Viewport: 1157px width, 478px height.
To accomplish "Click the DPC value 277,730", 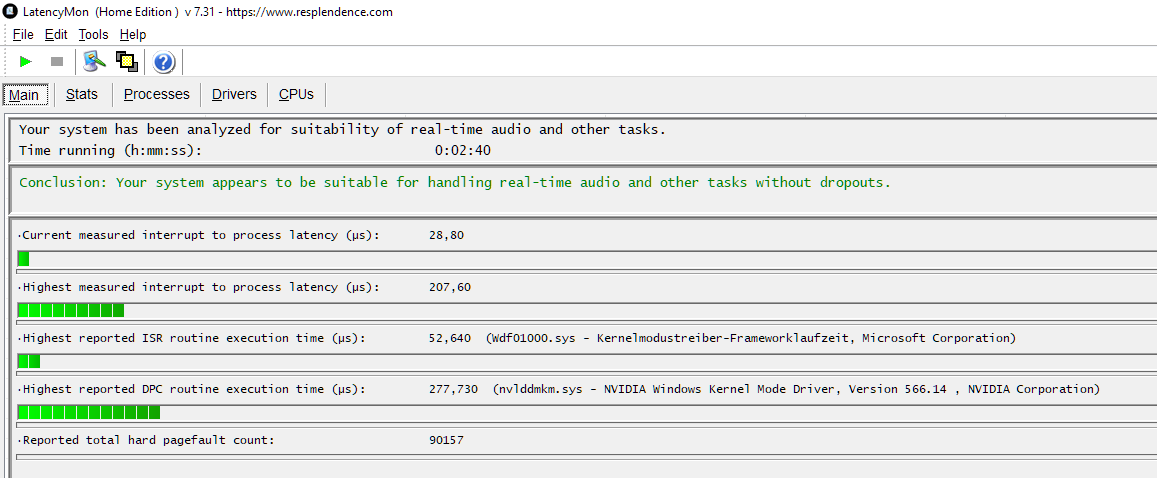I will pos(453,389).
